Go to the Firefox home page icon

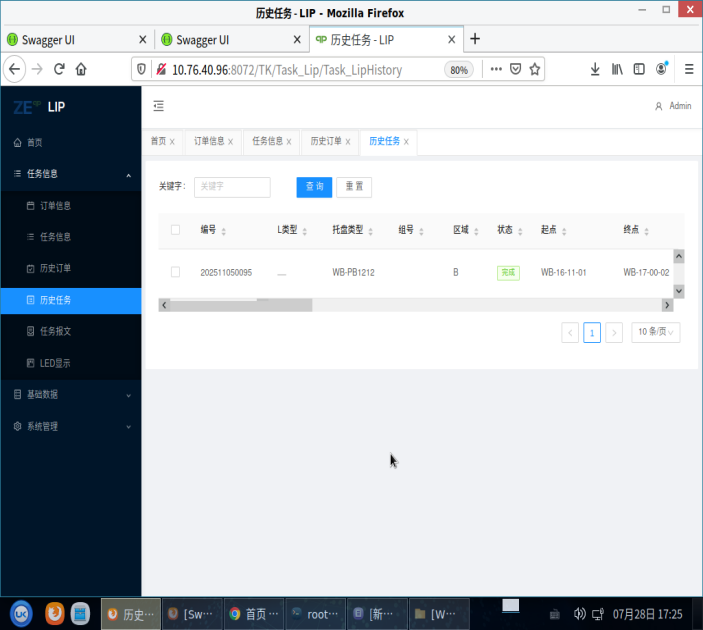click(81, 69)
